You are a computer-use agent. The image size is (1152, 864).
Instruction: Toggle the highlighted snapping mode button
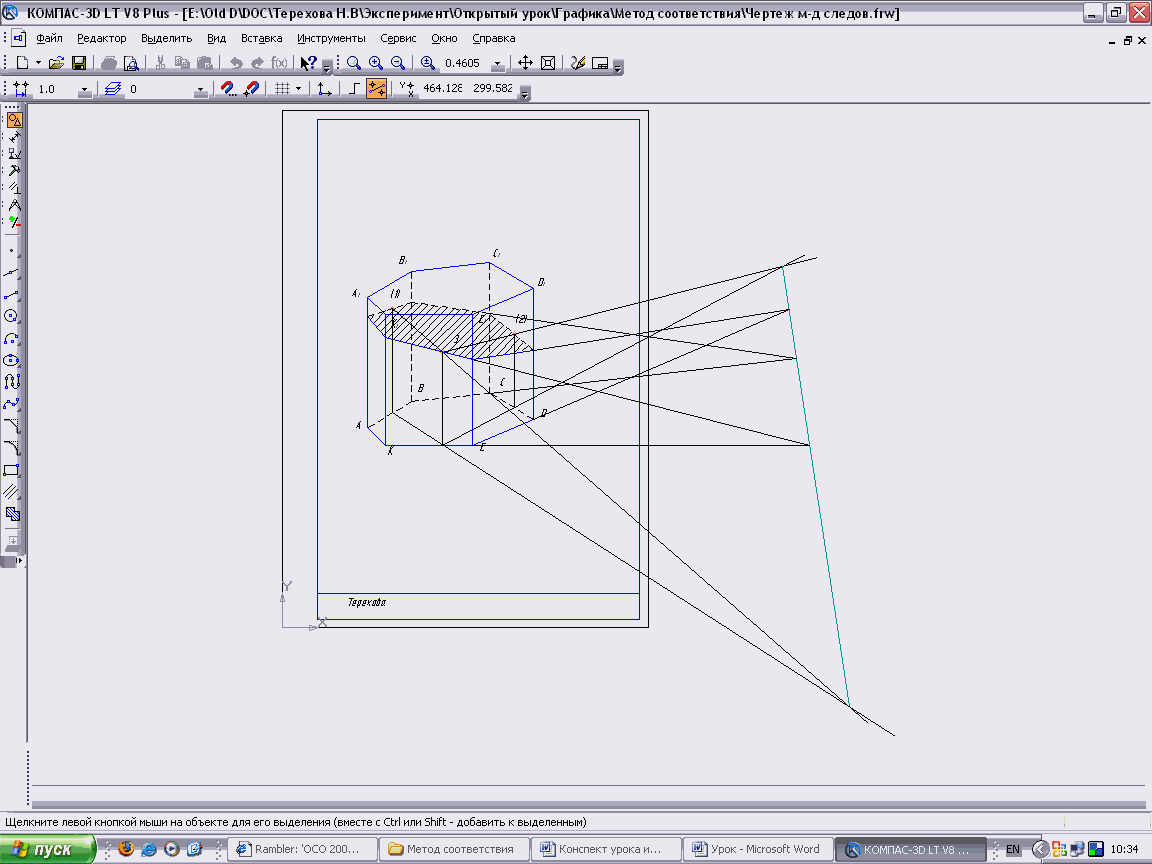pos(377,89)
